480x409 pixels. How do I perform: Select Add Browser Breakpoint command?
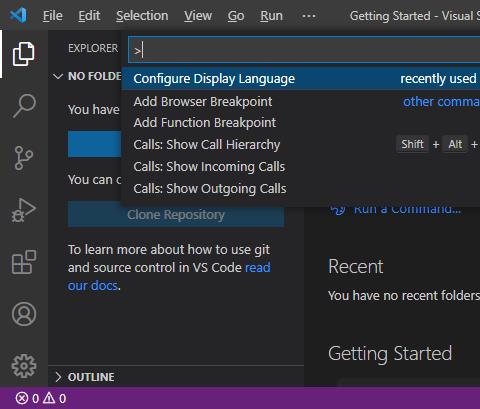(x=301, y=101)
